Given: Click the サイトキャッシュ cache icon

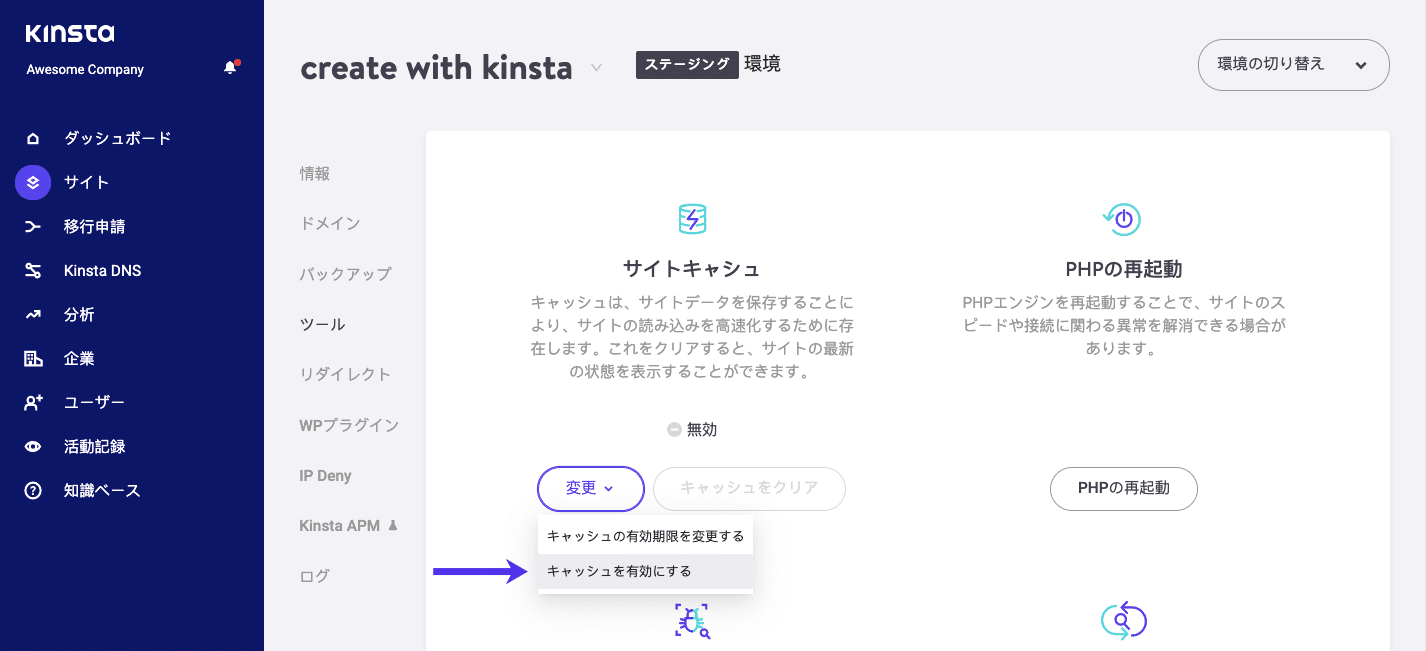Looking at the screenshot, I should [x=691, y=219].
